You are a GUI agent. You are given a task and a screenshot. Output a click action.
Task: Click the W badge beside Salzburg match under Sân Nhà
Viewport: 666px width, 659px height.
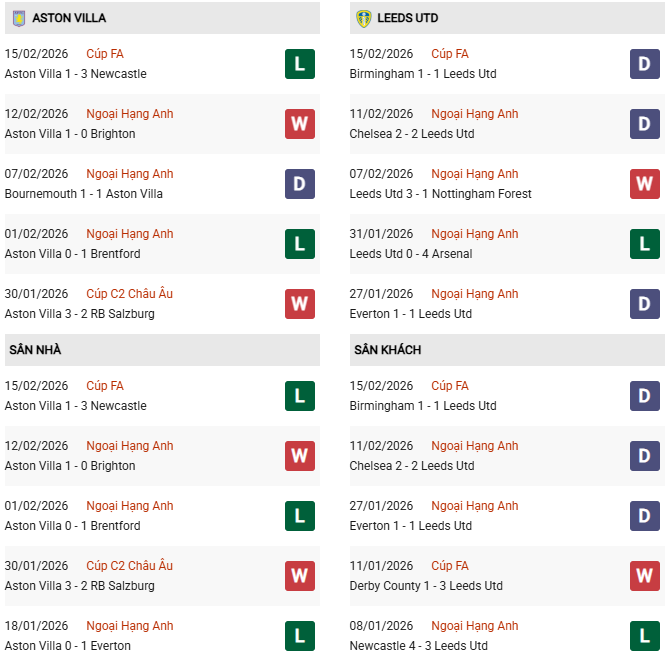300,576
